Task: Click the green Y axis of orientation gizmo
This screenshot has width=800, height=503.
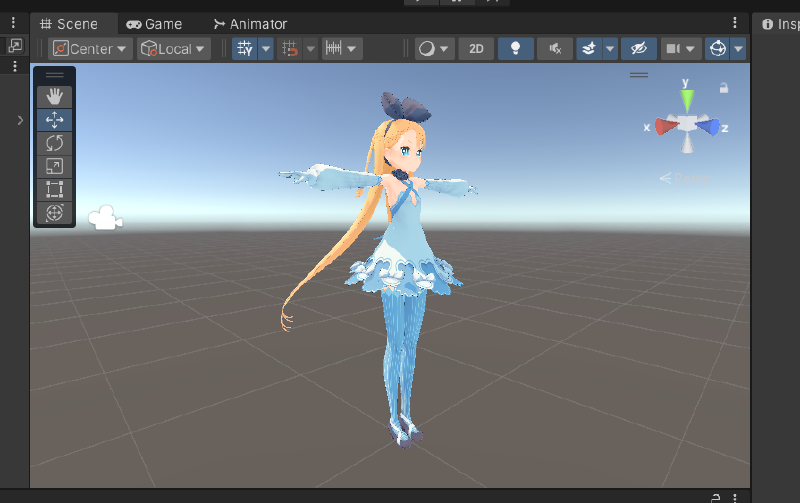Action: (687, 98)
